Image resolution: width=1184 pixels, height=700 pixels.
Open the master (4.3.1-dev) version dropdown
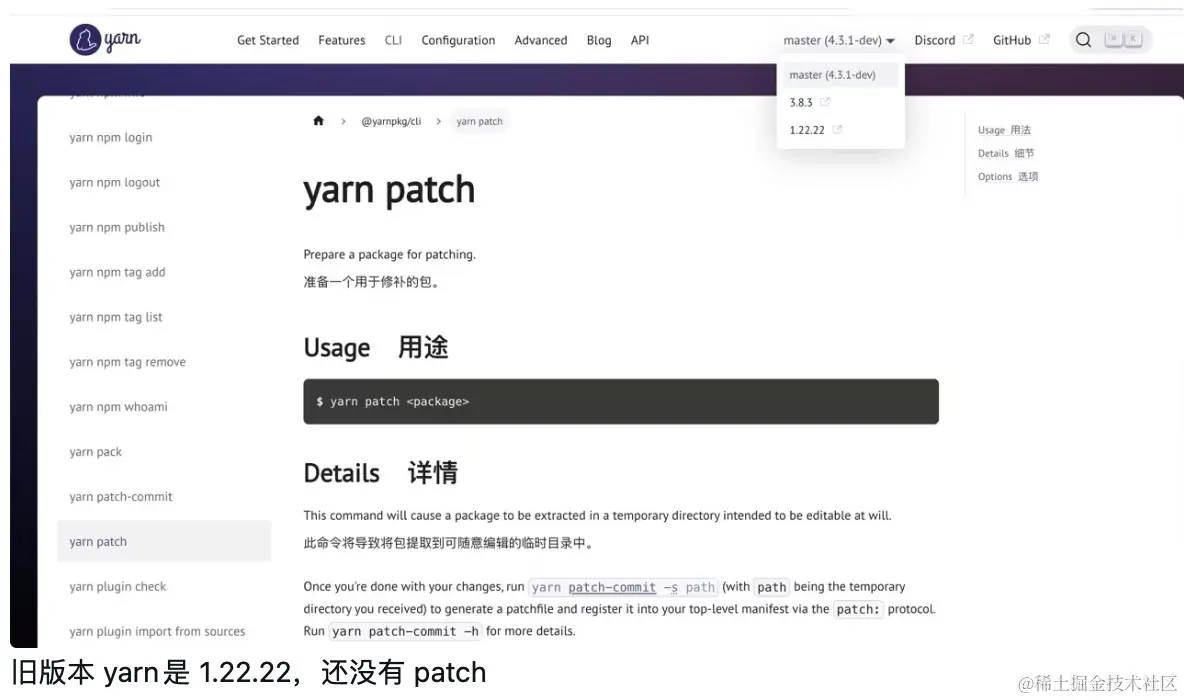point(839,40)
